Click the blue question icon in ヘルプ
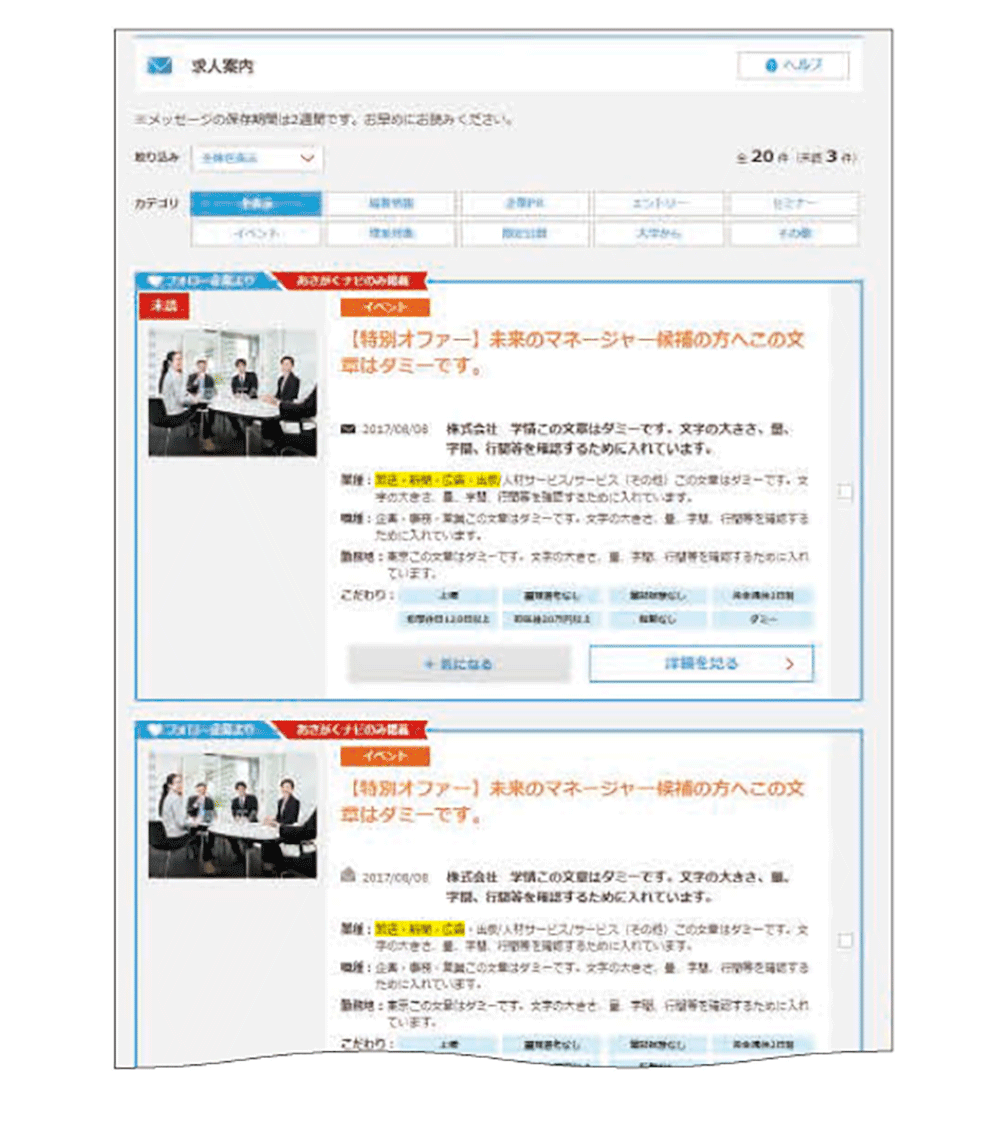1000x1127 pixels. coord(770,66)
